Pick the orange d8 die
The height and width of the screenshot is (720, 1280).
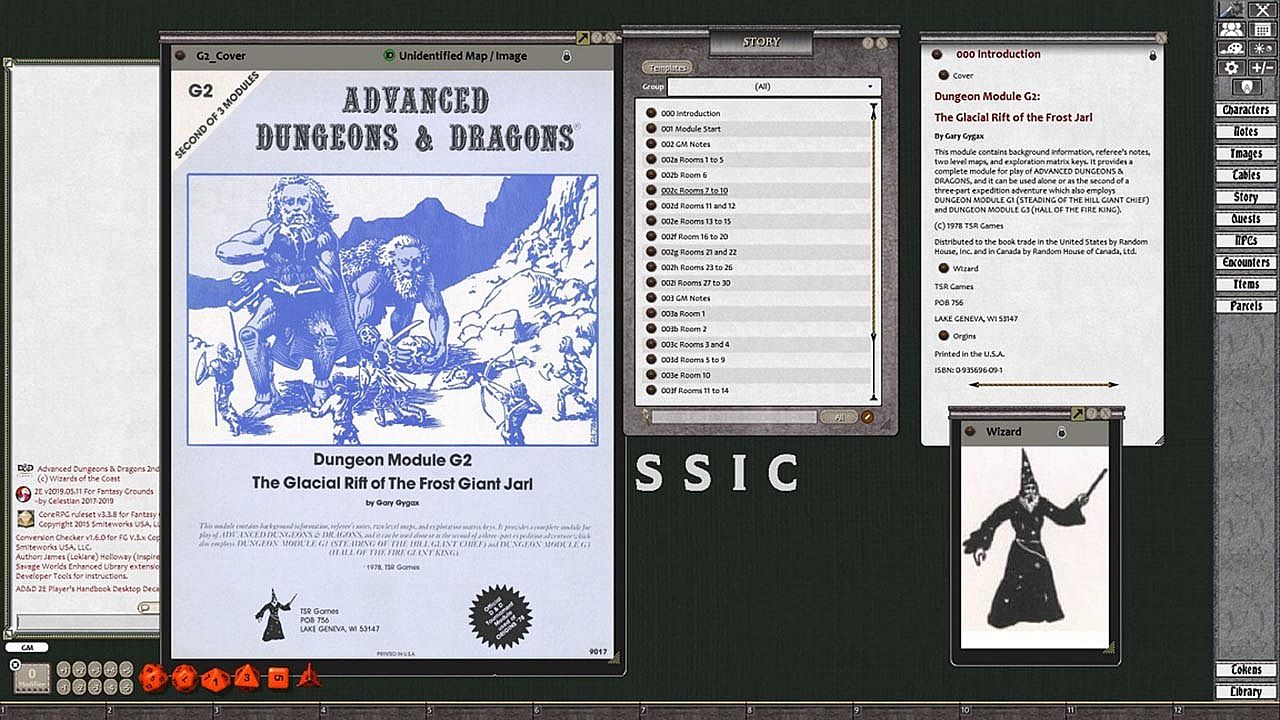click(246, 678)
